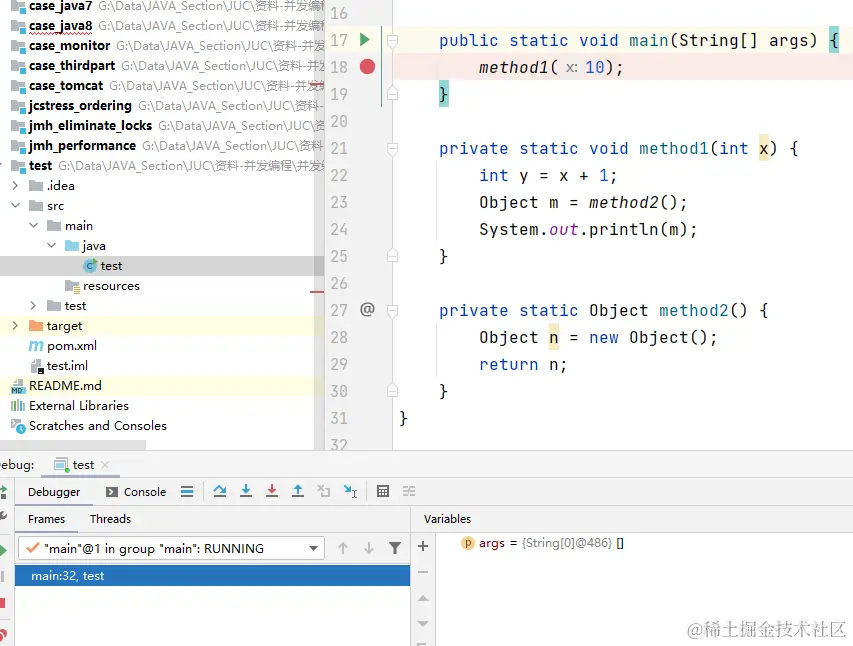Expand the .idea folder
This screenshot has height=646, width=853.
15,186
